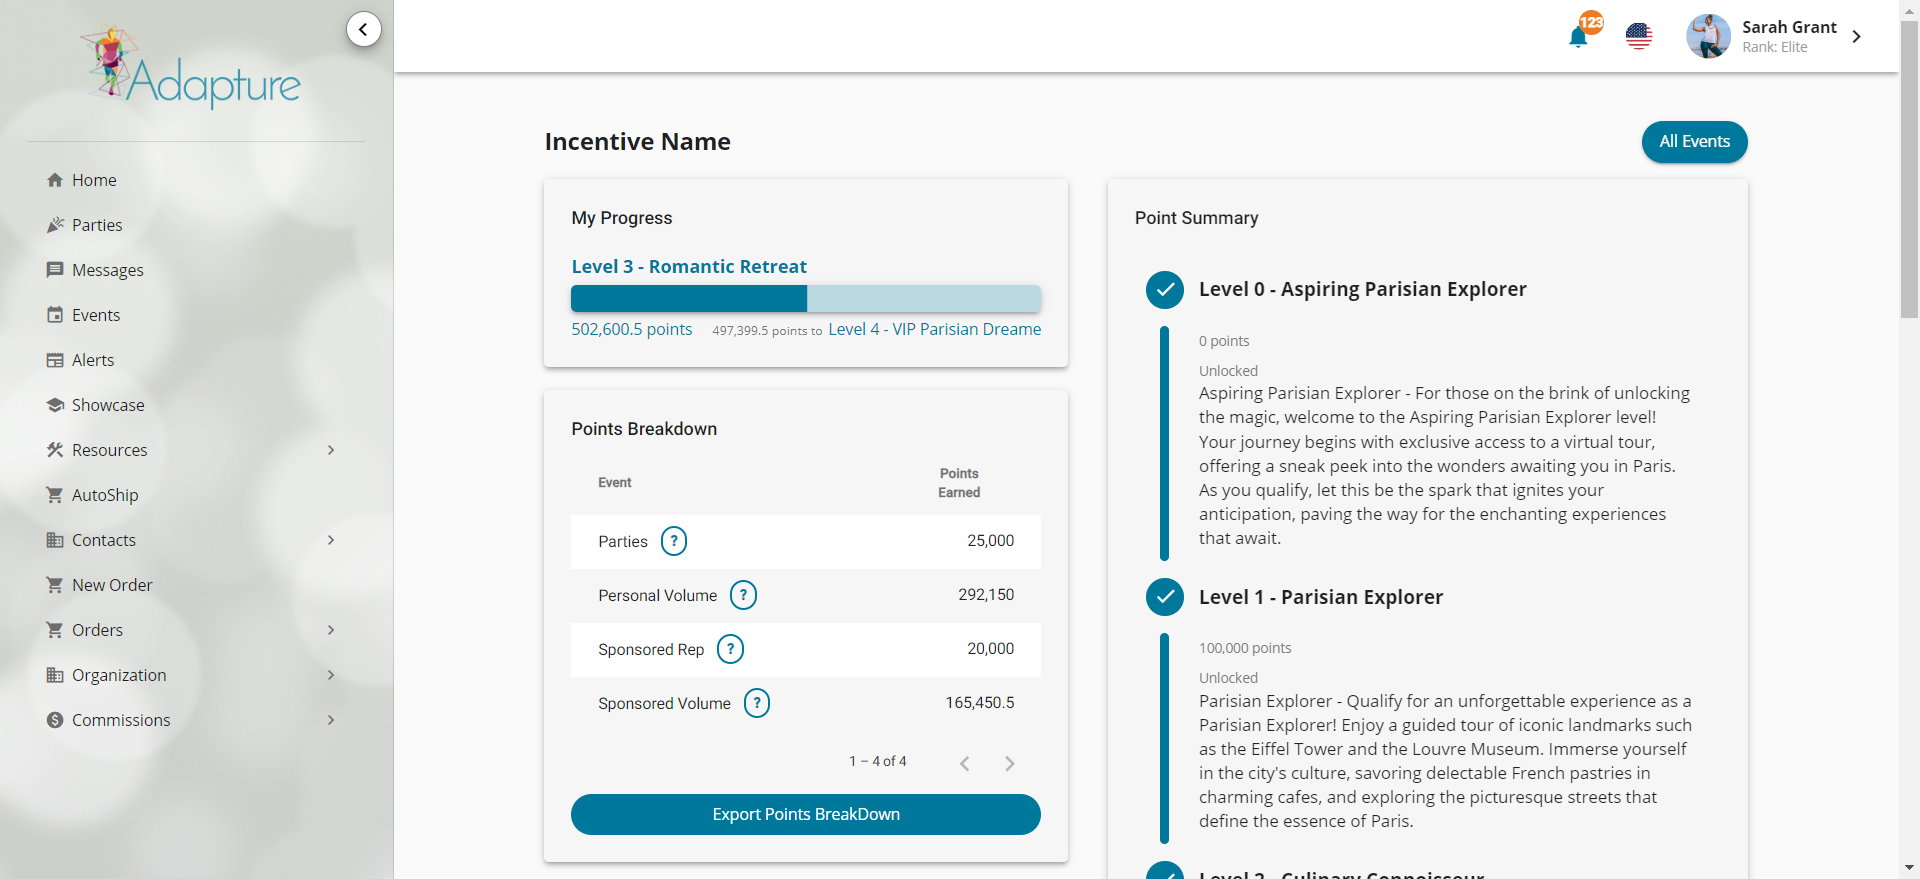1920x879 pixels.
Task: Click Export Points BreakDown button
Action: click(x=805, y=814)
